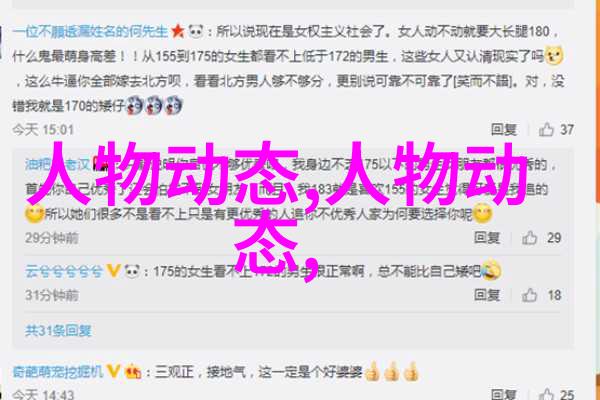This screenshot has height=400, width=600.
Task: Open user profile 云兮兮兮兮兮
Action: tap(64, 271)
